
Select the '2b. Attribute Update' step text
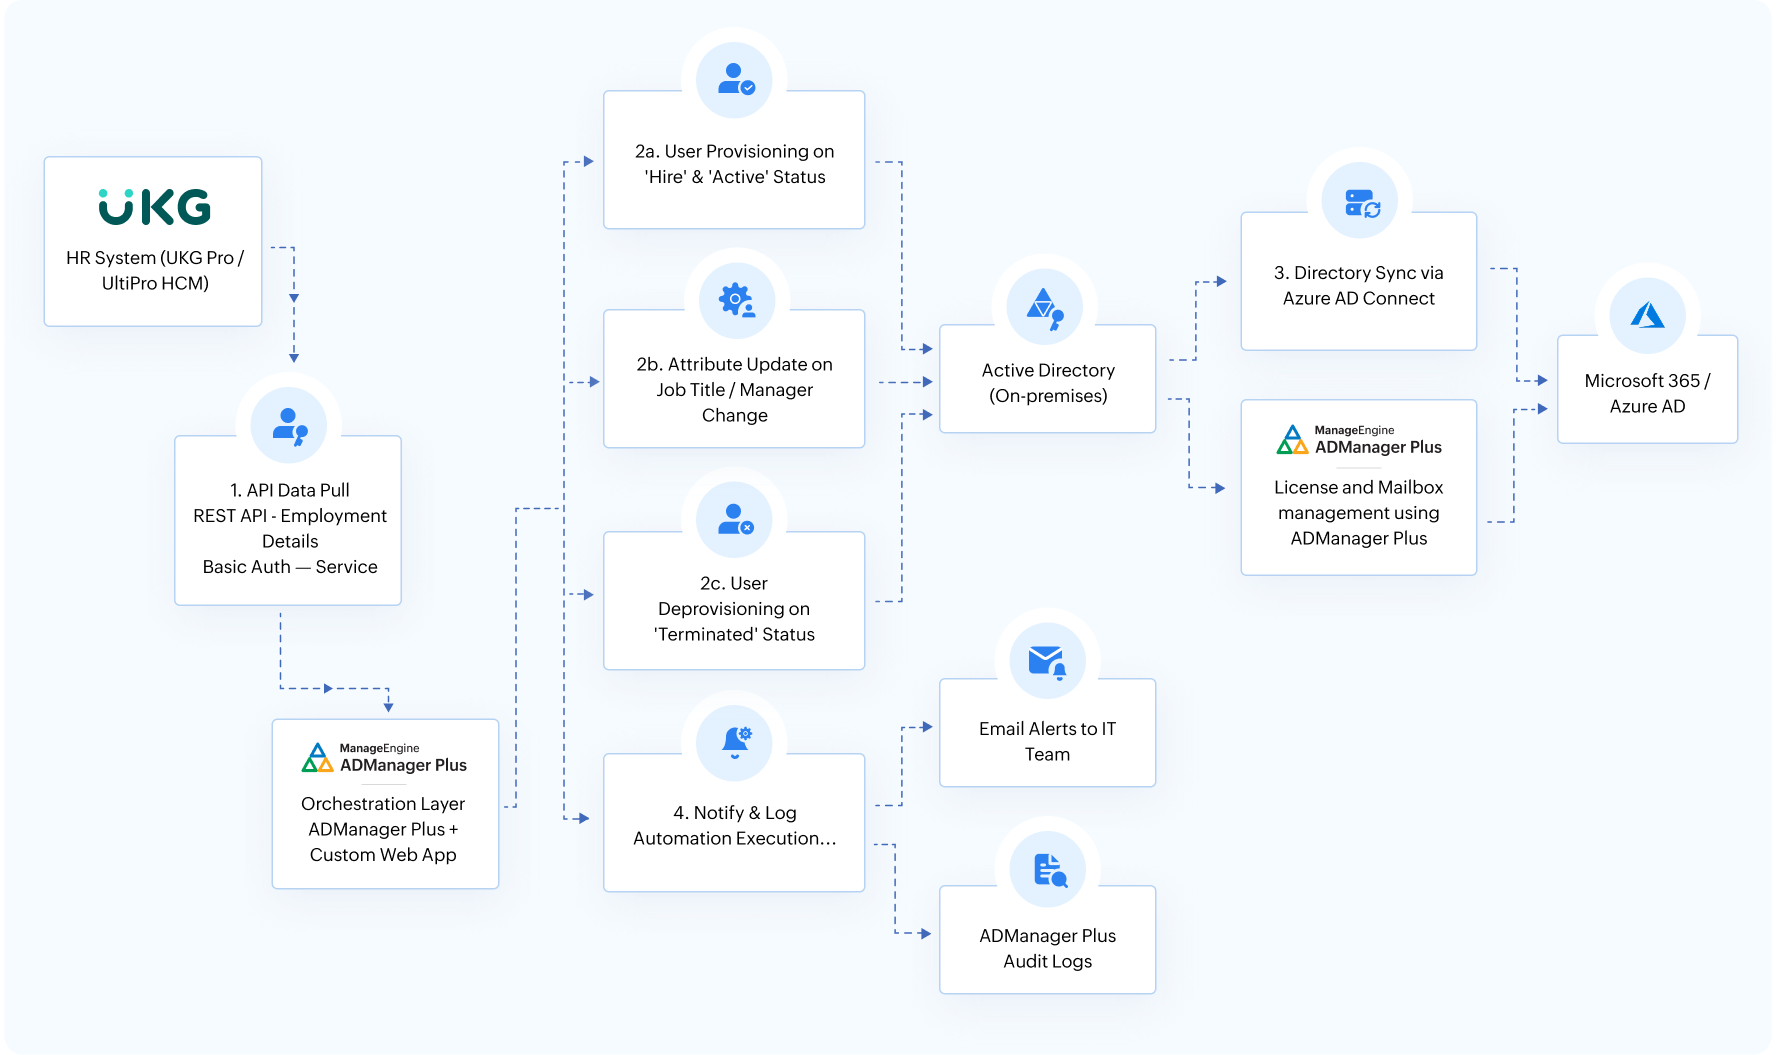(735, 390)
